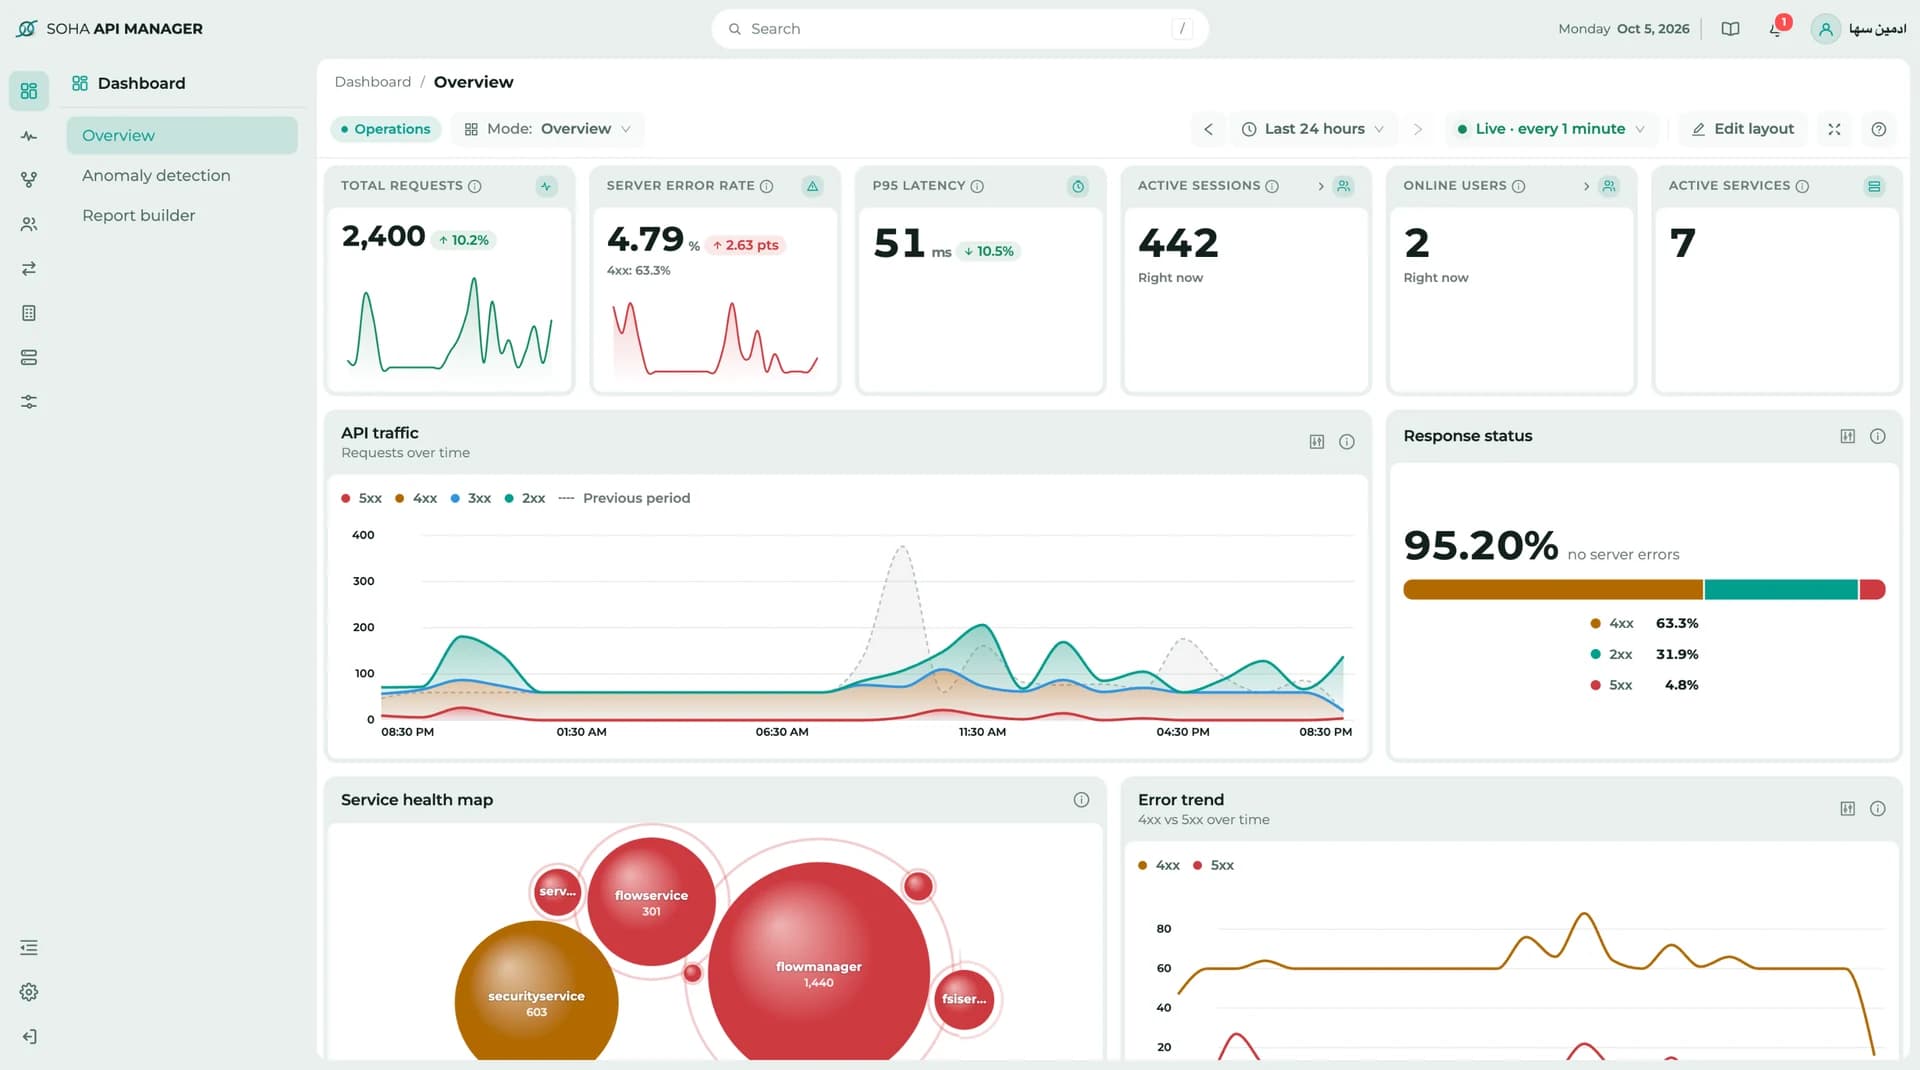Open the Last 24 hours time range dropdown
Screen dimensions: 1920x1070
pos(1313,129)
